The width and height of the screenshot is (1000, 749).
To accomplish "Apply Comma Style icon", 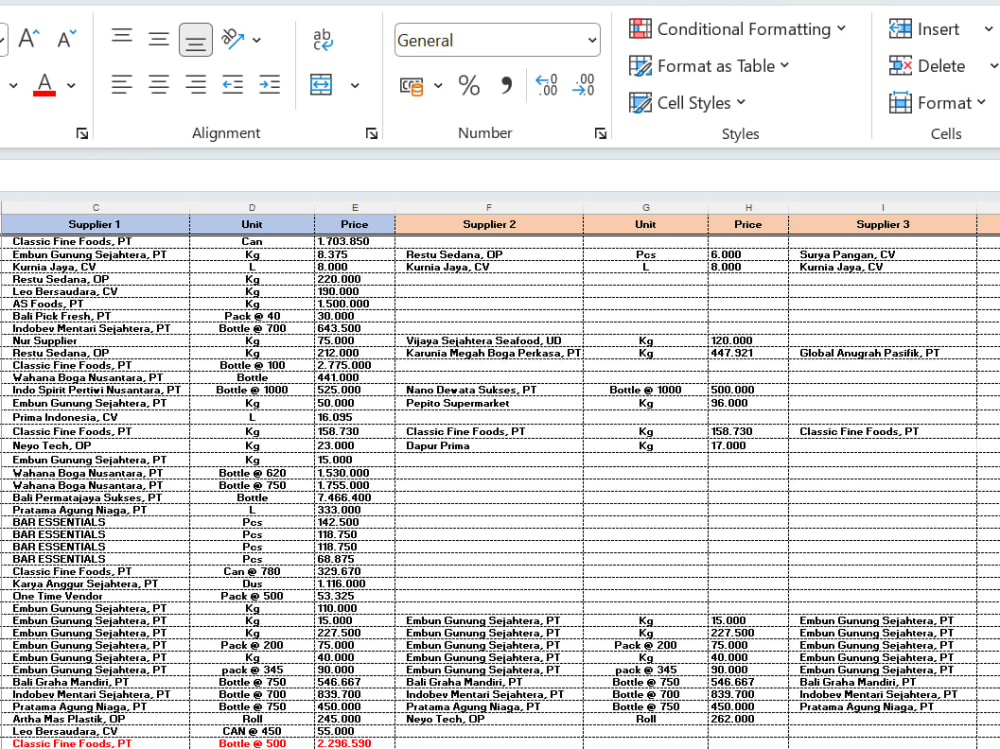I will tap(506, 85).
